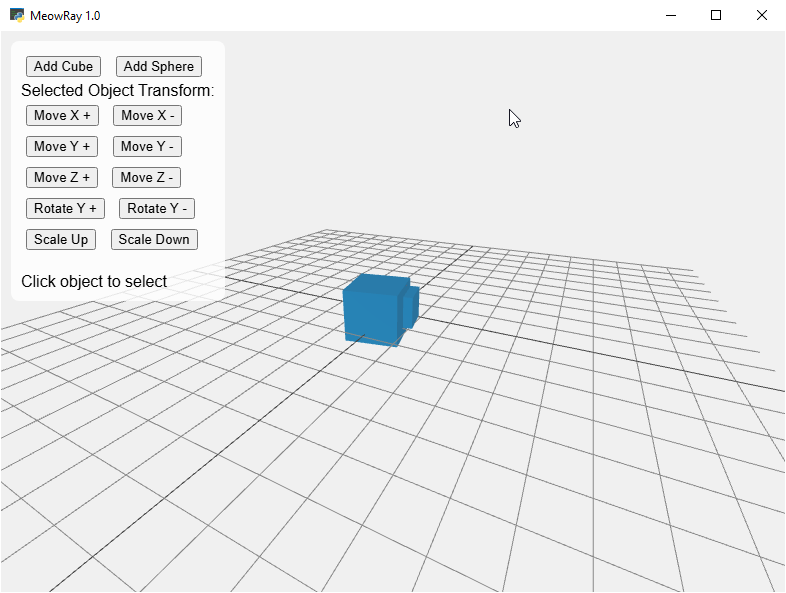Screen dimensions: 786x593
Task: Click the Add Cube button
Action: [63, 66]
